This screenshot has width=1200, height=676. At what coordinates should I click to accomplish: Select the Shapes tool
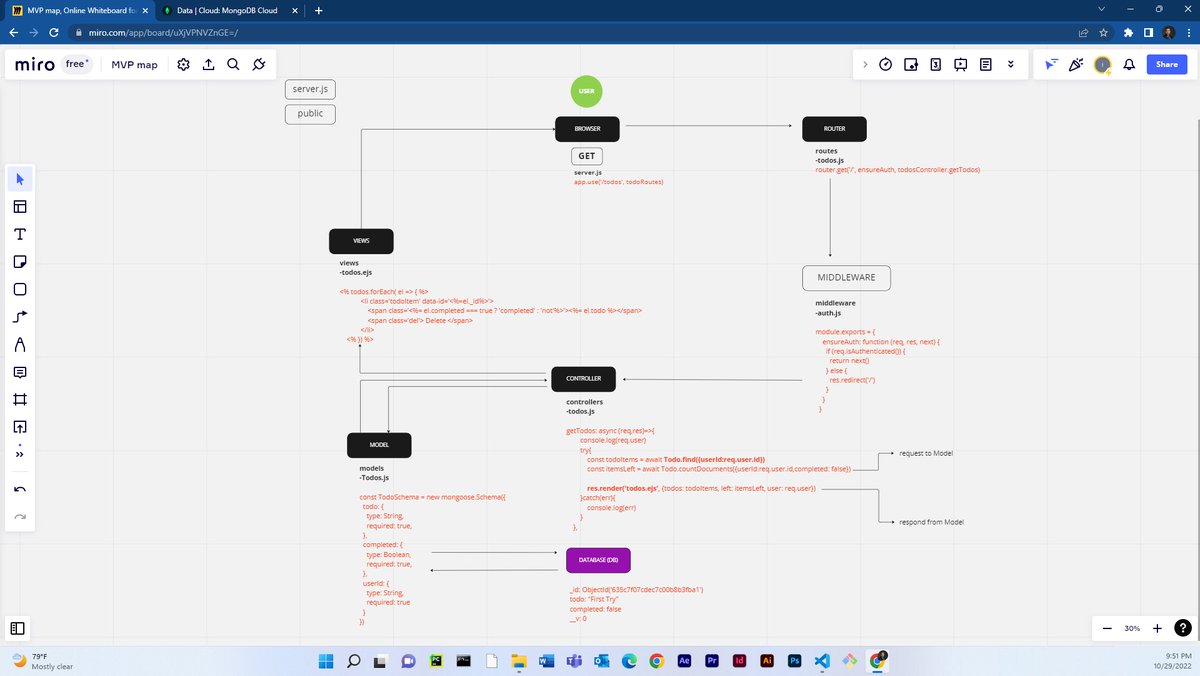[20, 289]
